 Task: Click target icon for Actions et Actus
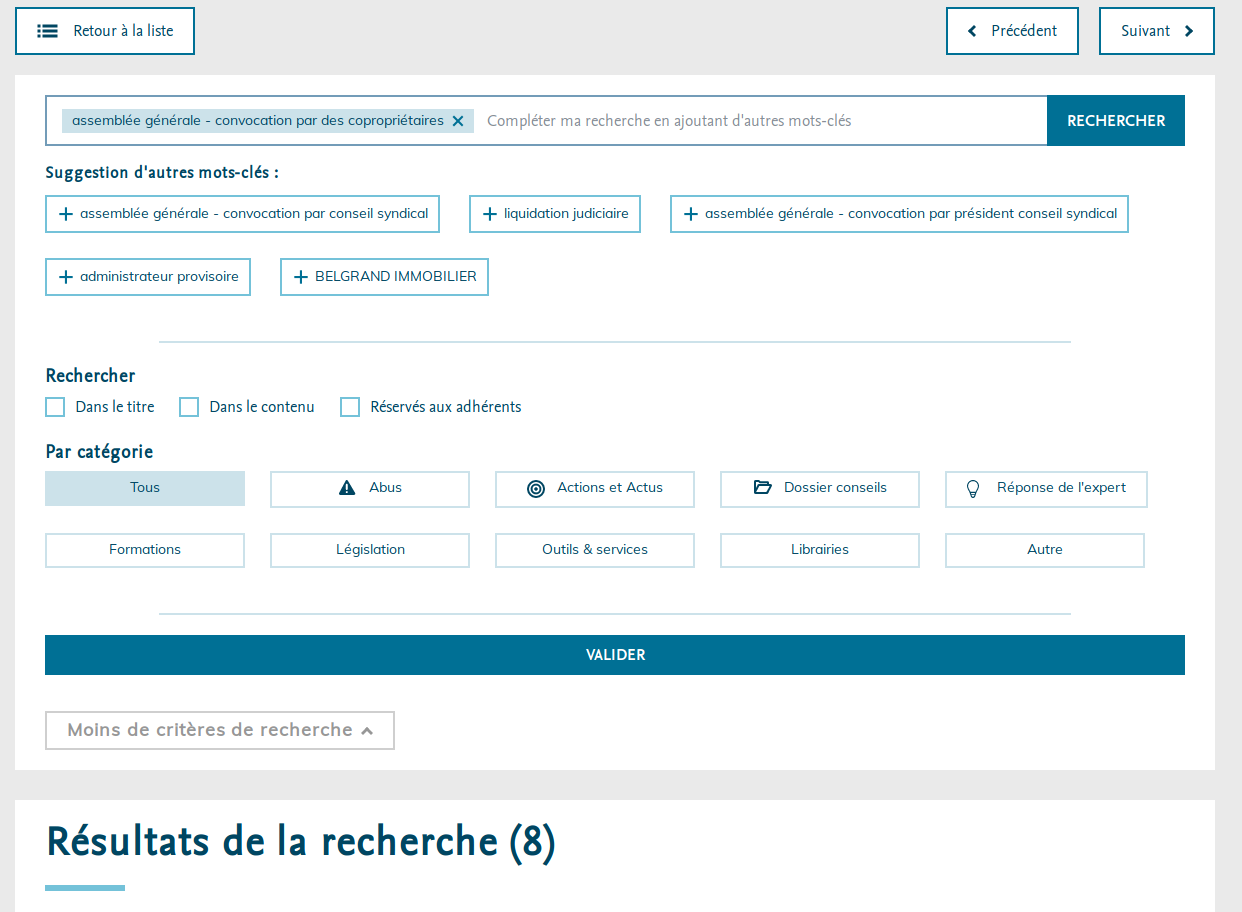click(536, 489)
